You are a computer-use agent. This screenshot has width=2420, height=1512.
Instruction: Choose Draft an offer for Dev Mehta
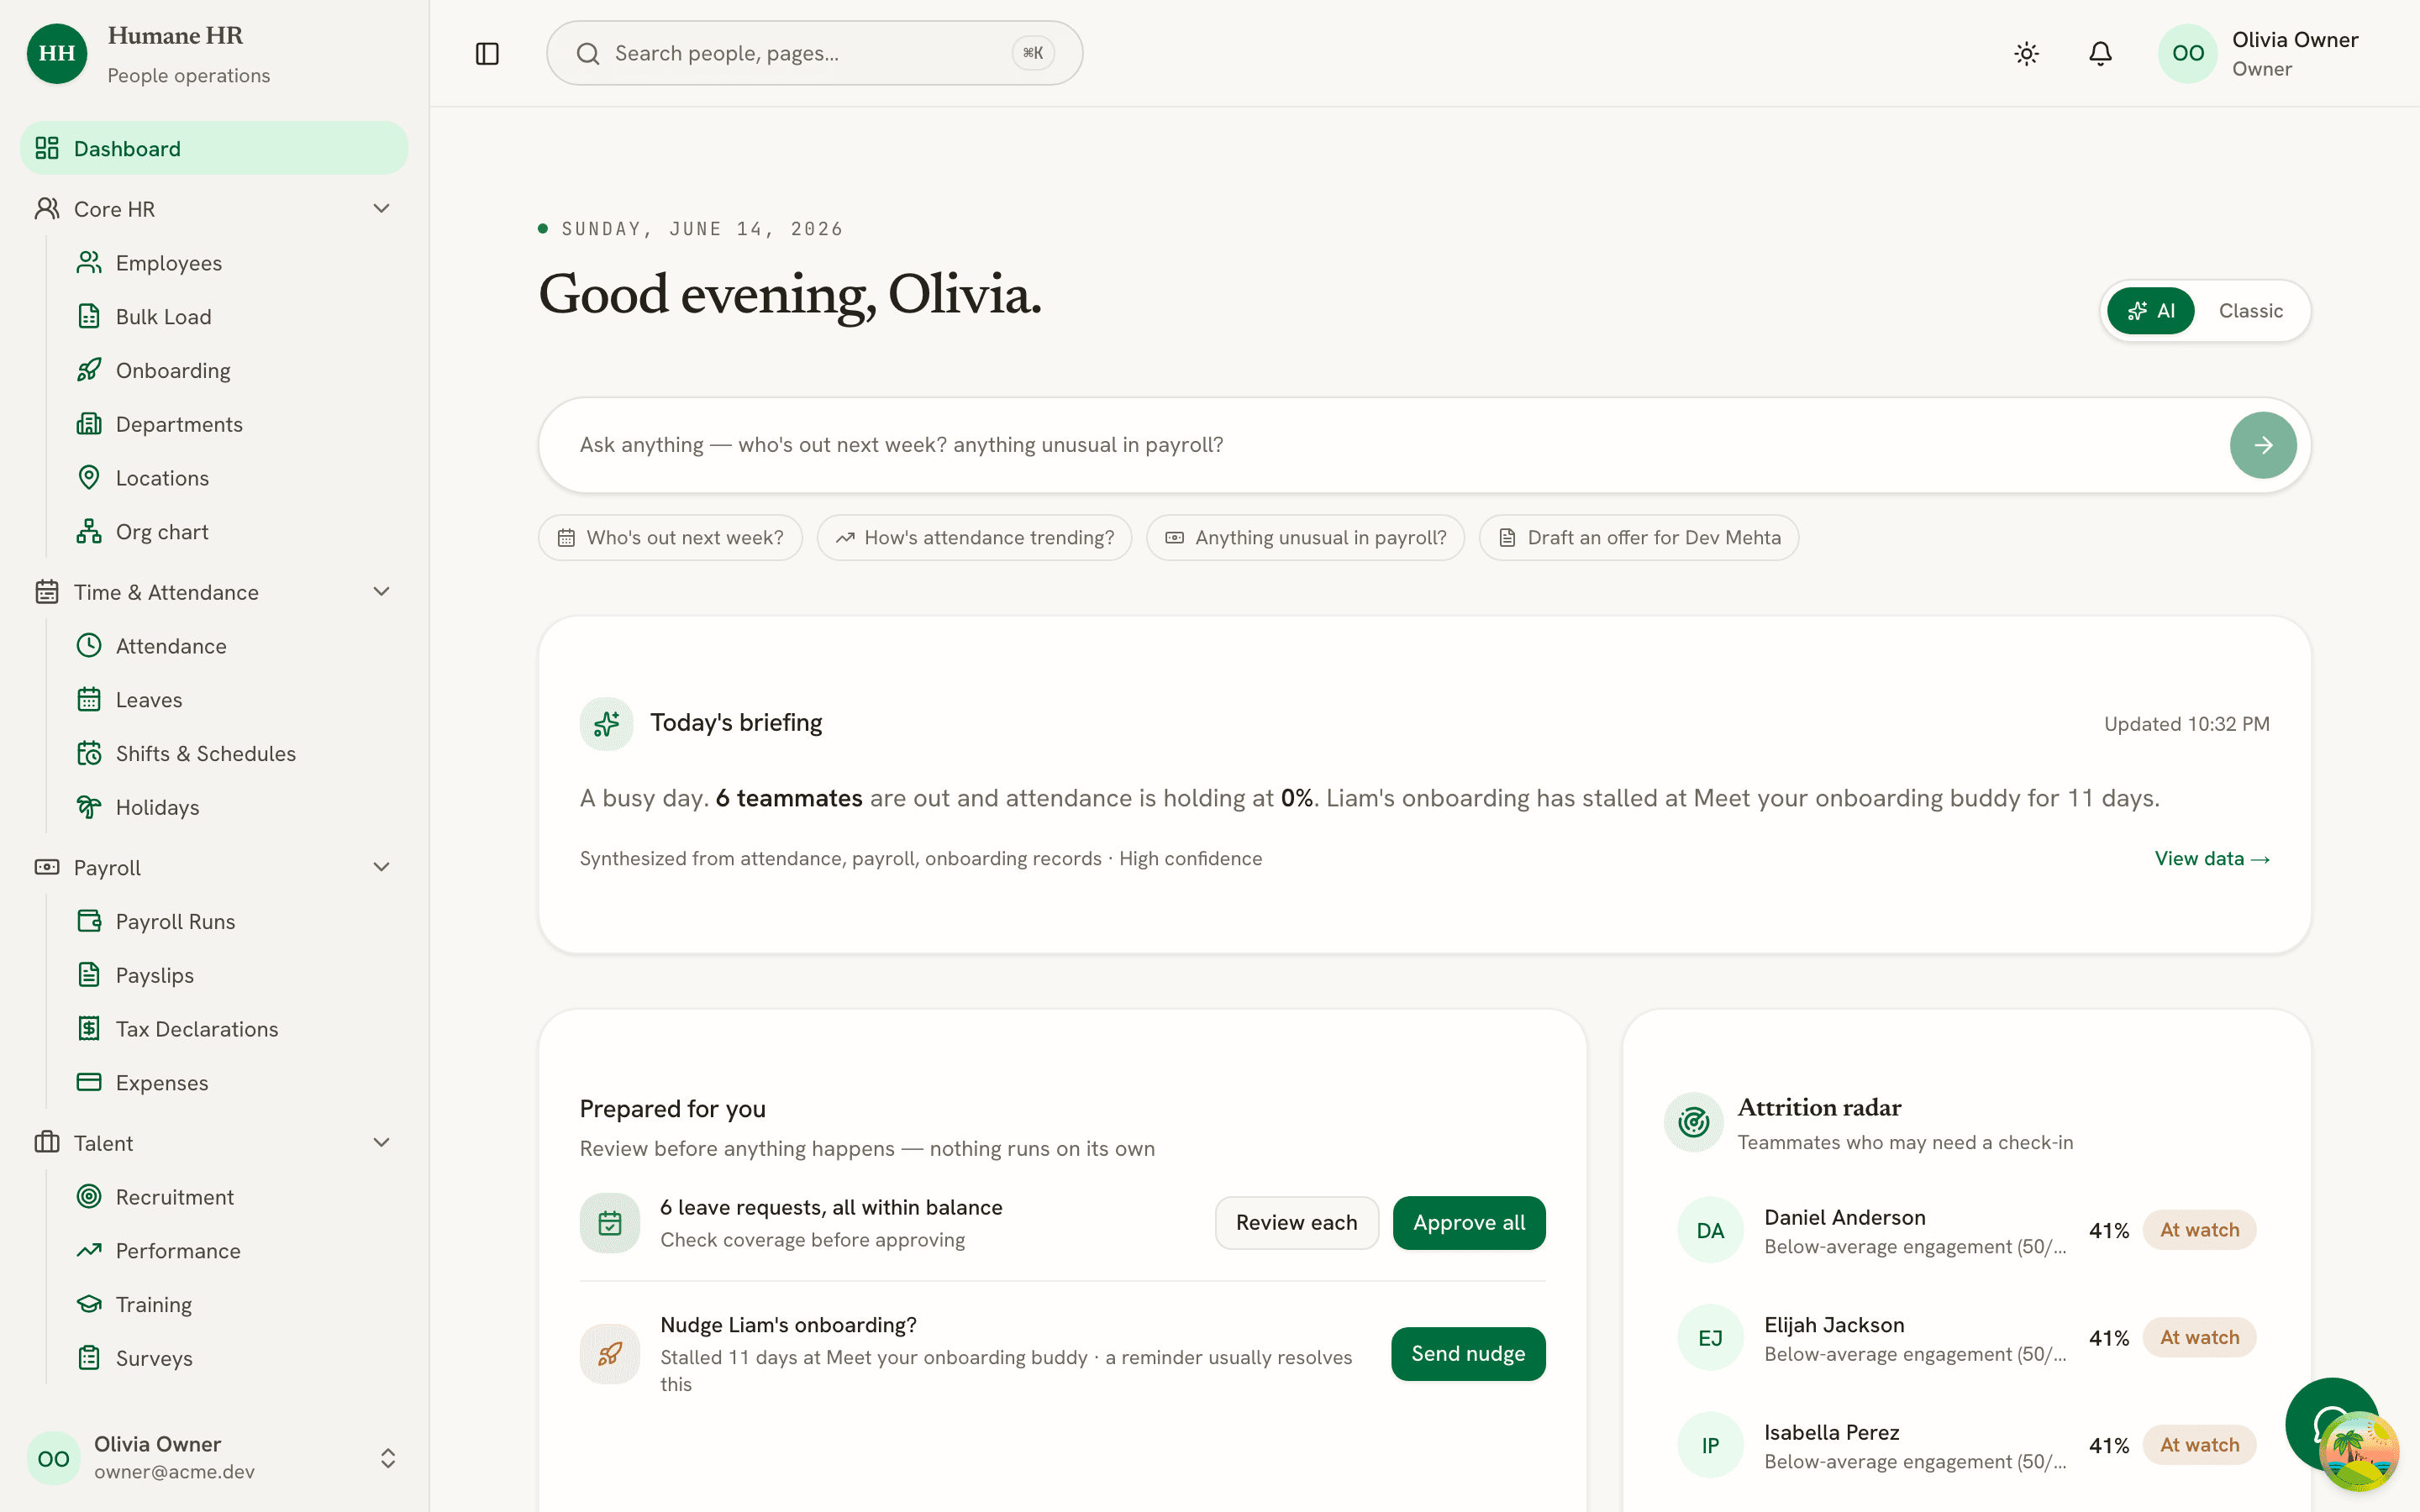point(1639,538)
